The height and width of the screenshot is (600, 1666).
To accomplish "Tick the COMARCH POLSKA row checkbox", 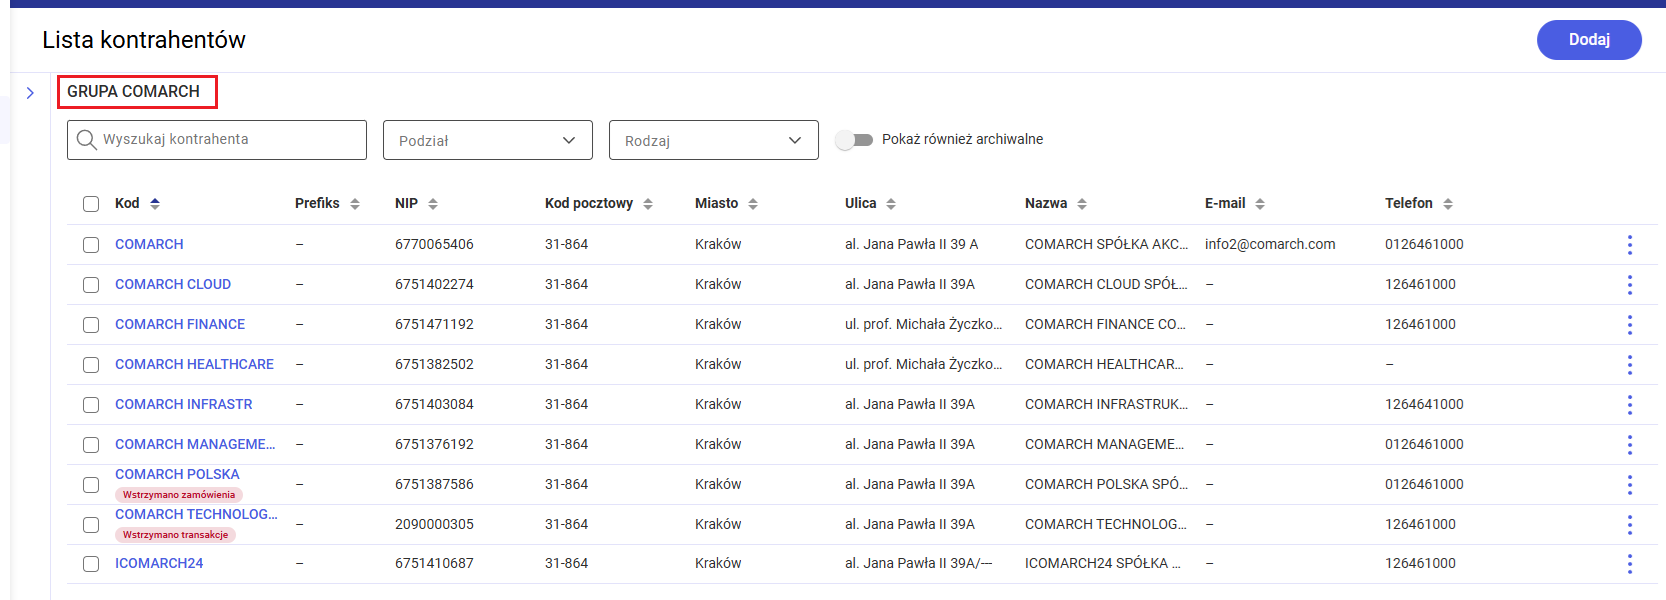I will [91, 485].
